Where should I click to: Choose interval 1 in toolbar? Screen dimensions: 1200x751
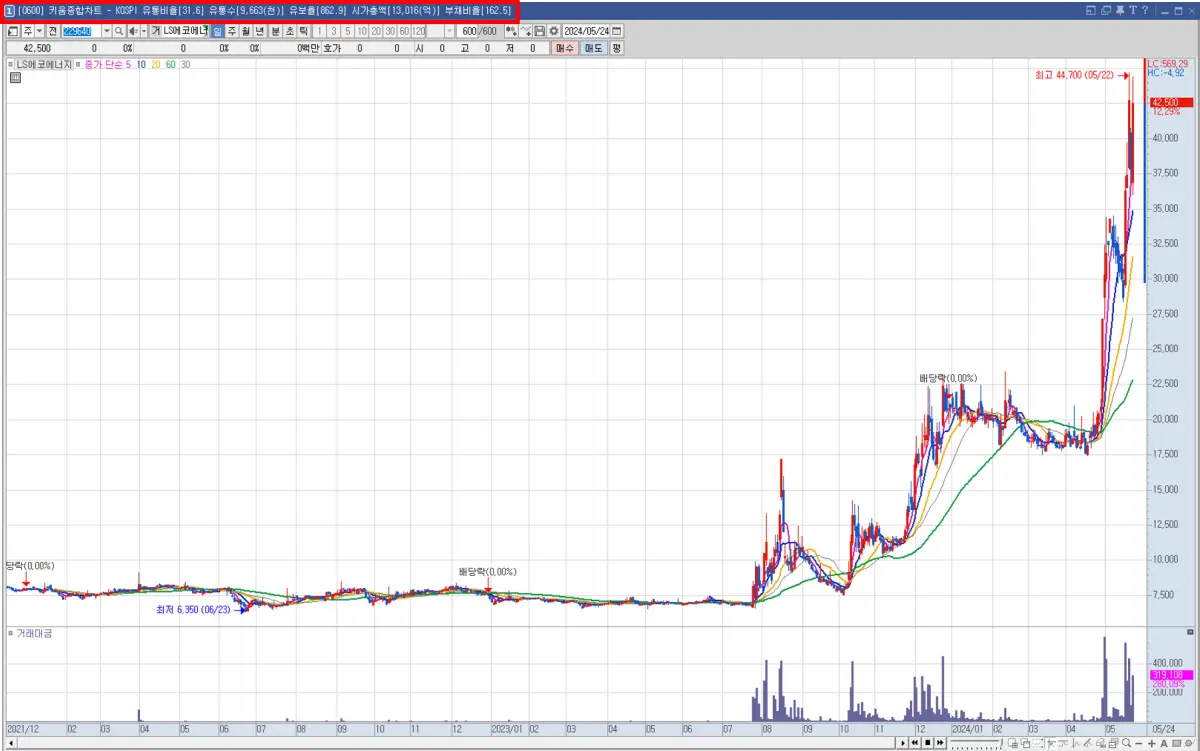pos(319,31)
